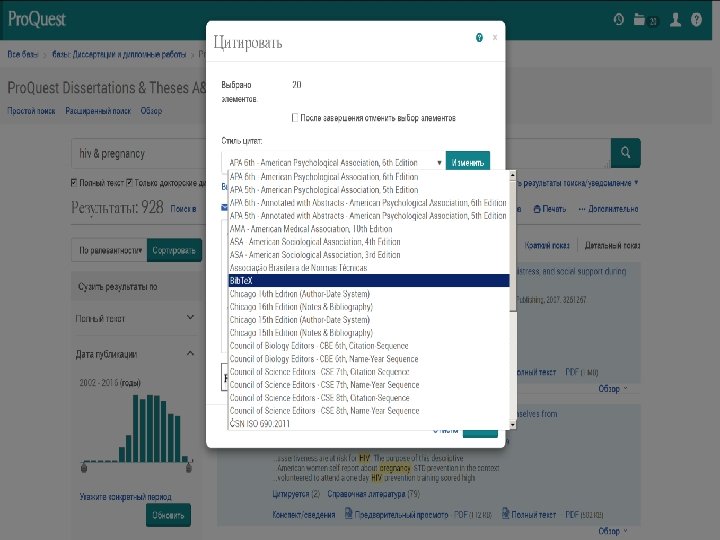Viewport: 720px width, 540px height.
Task: Select Associação Brasileira de Normas Técnicas option
Action: [369, 268]
